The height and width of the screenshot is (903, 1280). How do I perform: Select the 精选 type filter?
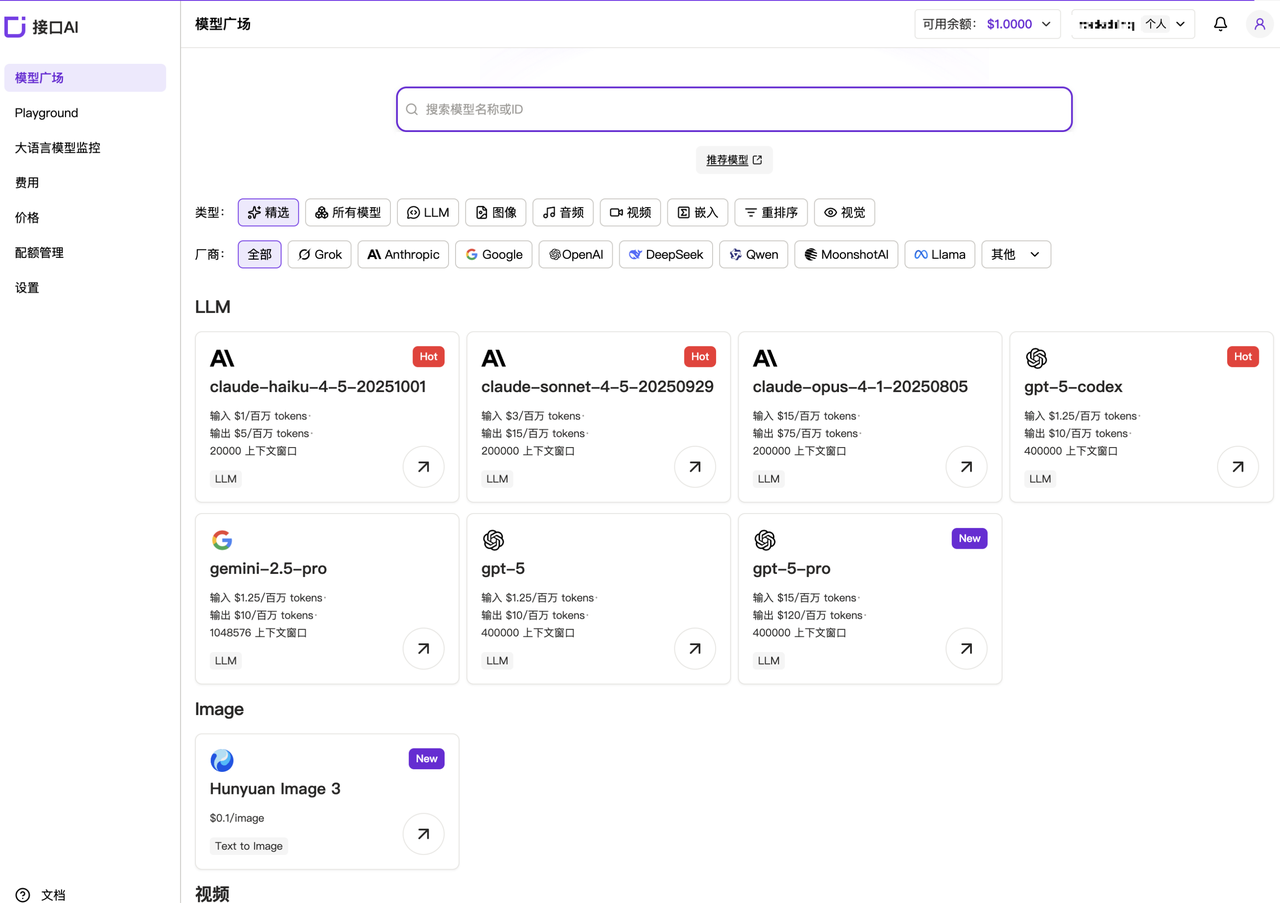click(x=268, y=212)
